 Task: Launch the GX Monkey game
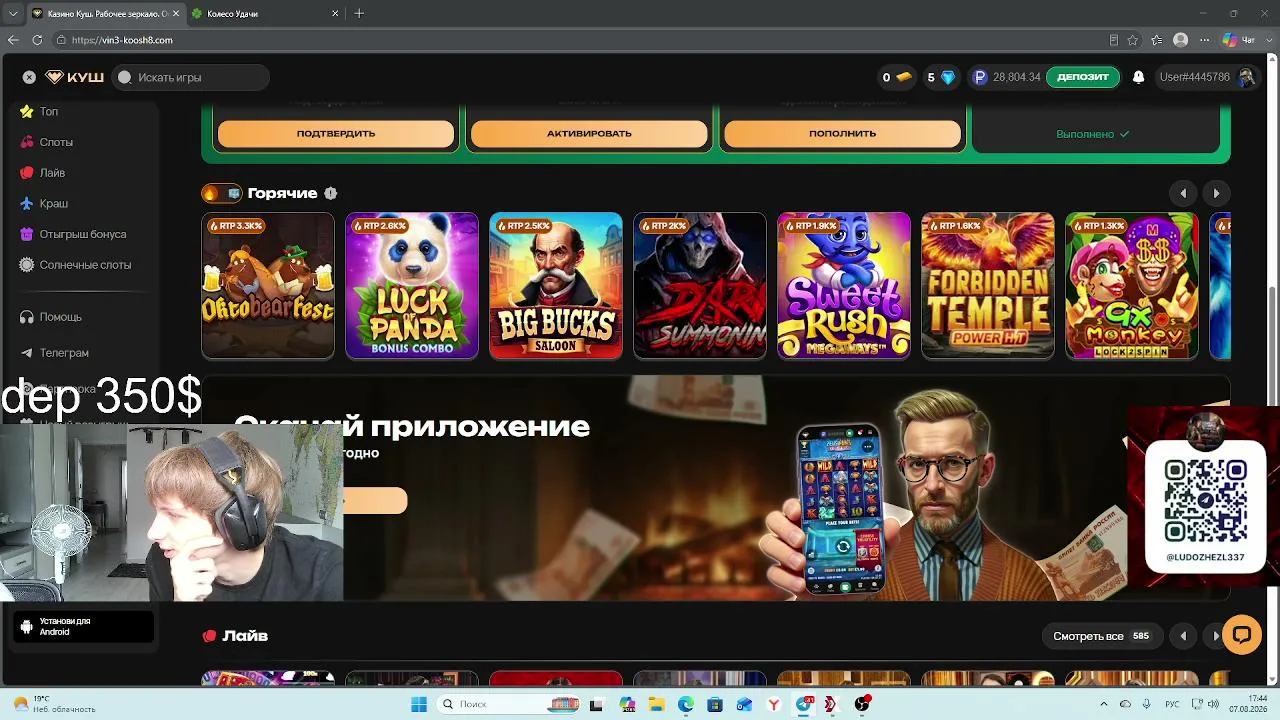pos(1132,285)
